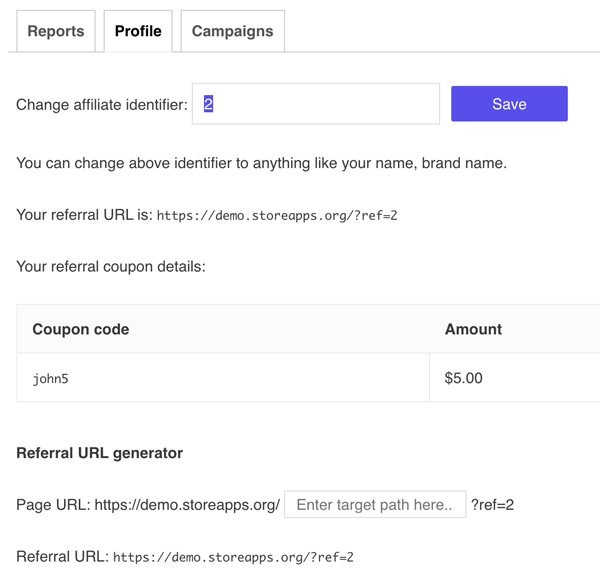Click the 'Your referral URL is' label
This screenshot has width=600, height=576.
point(84,215)
